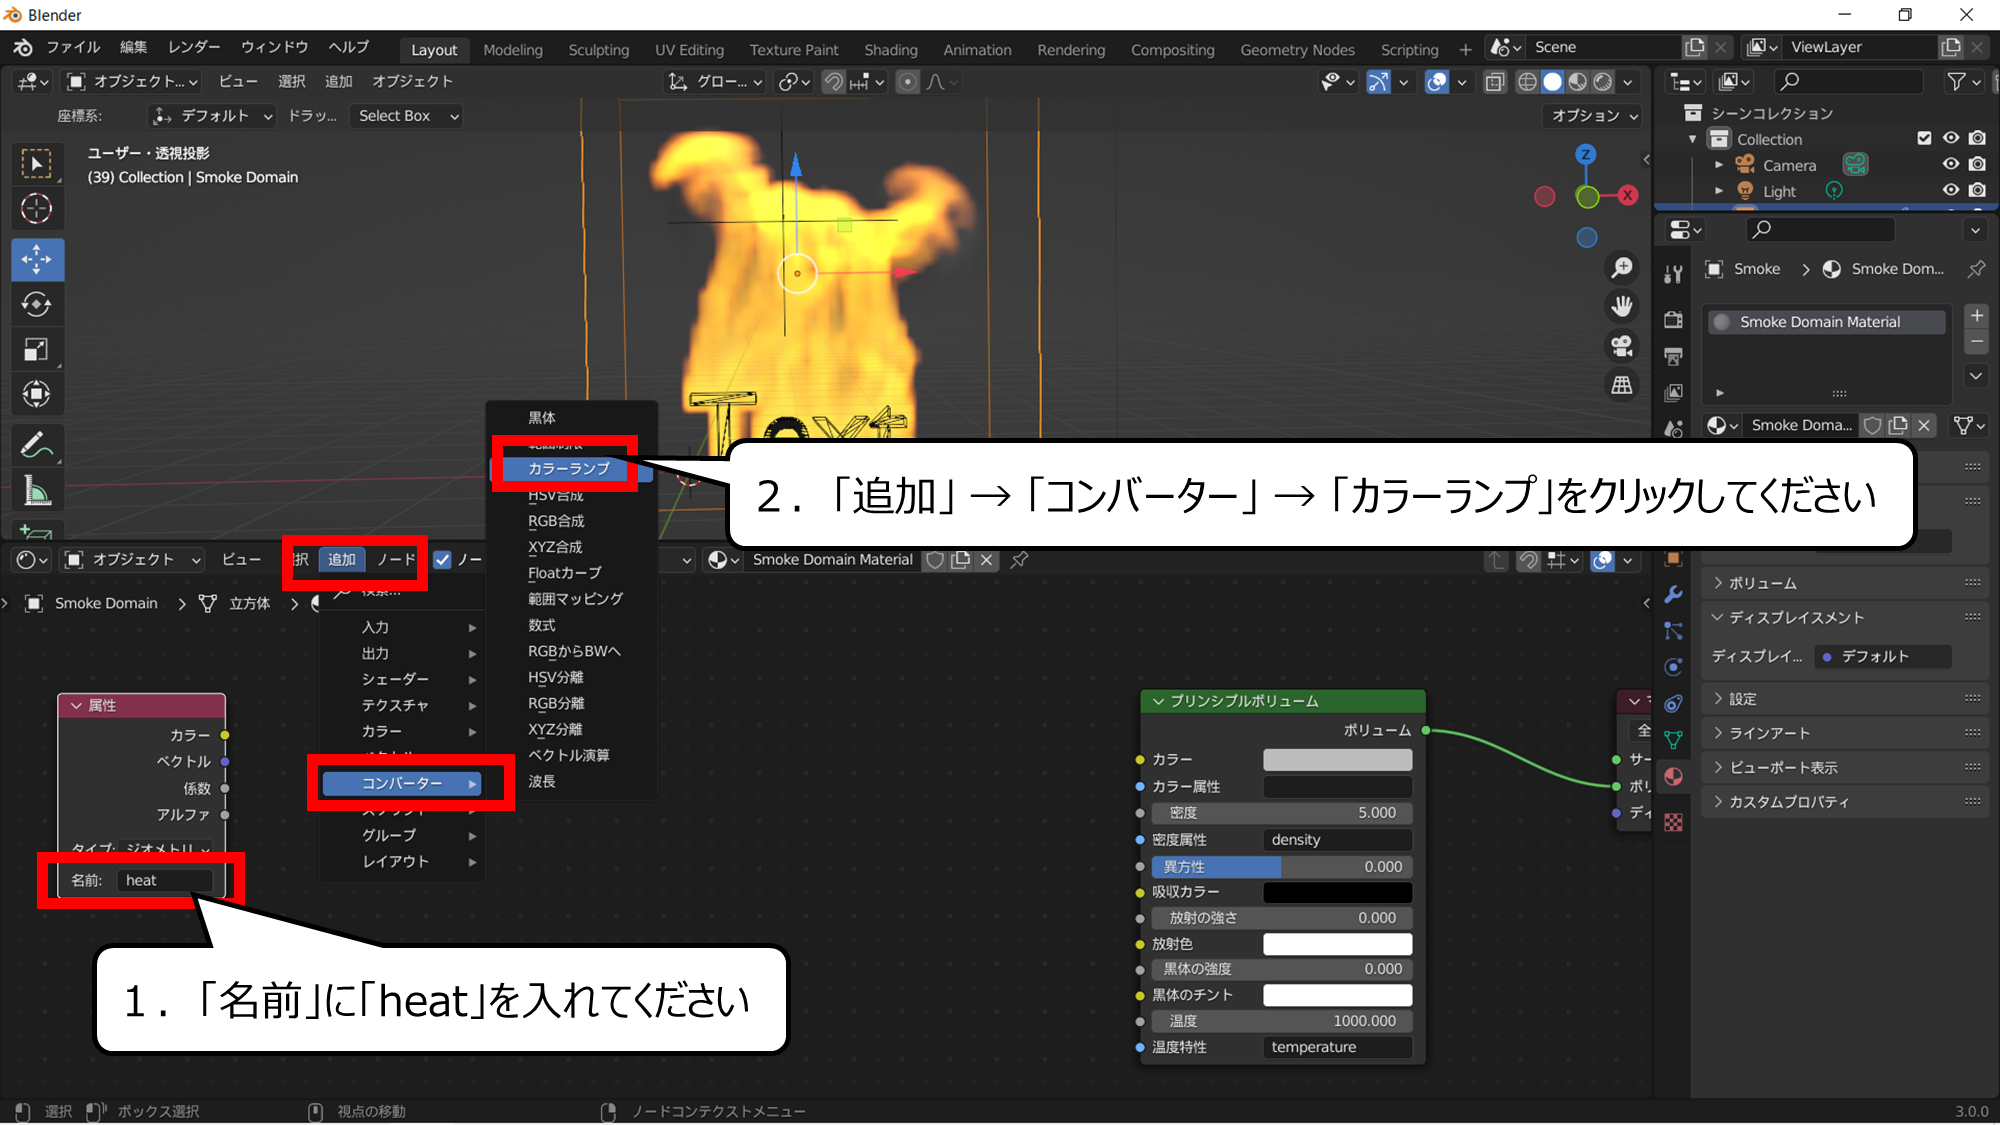Select the Annotate pencil tool
2000x1125 pixels.
coord(37,445)
